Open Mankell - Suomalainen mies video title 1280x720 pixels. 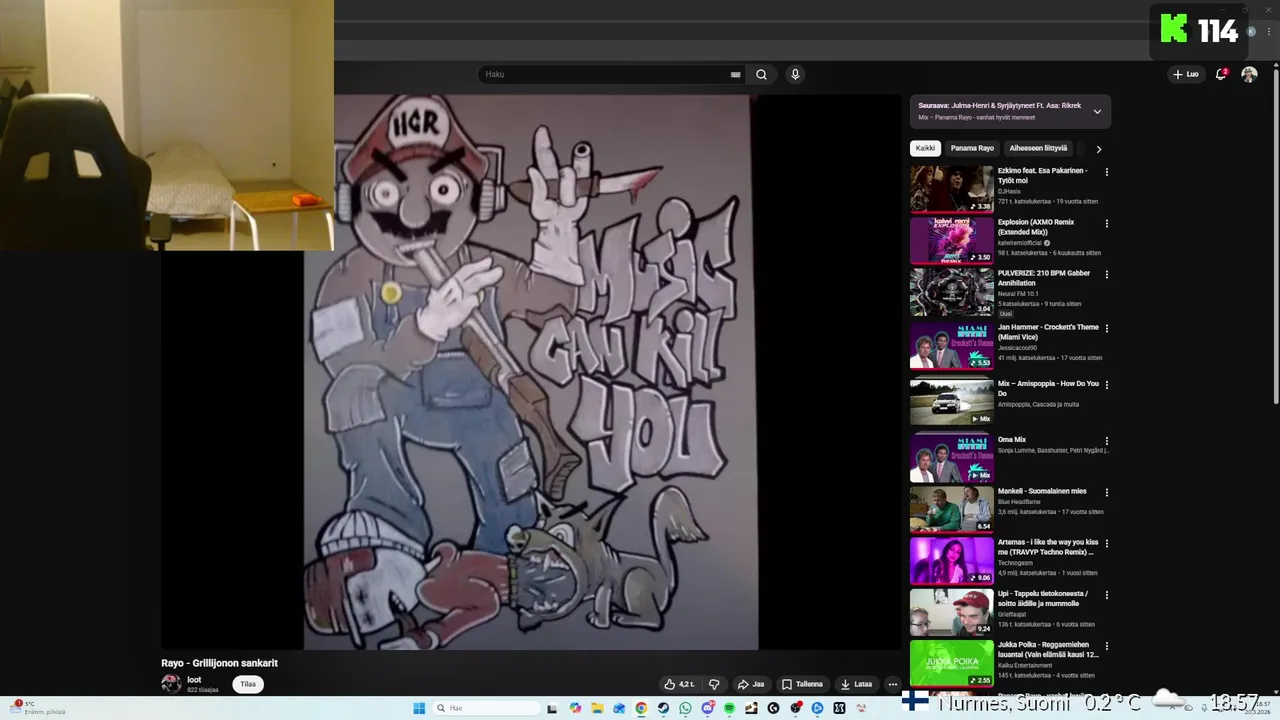1042,491
